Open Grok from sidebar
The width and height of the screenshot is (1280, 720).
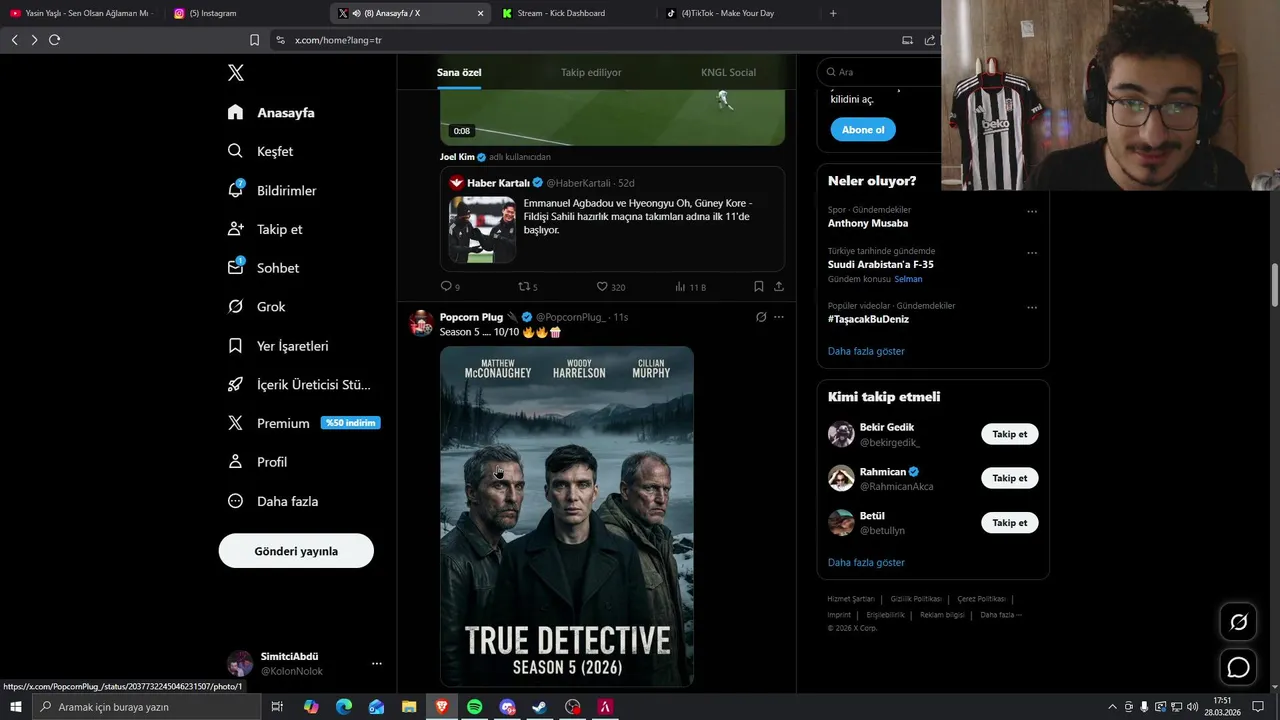(x=257, y=307)
